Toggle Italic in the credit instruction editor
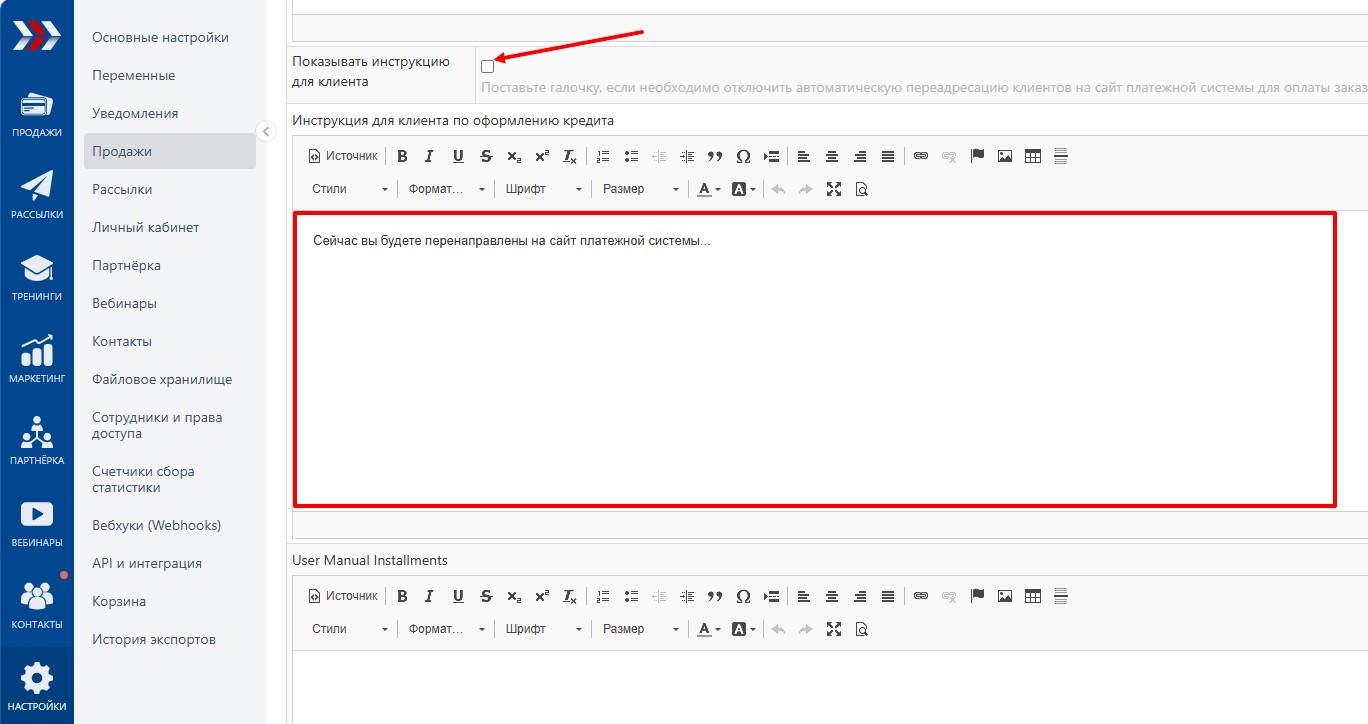Viewport: 1368px width, 724px height. coord(430,156)
